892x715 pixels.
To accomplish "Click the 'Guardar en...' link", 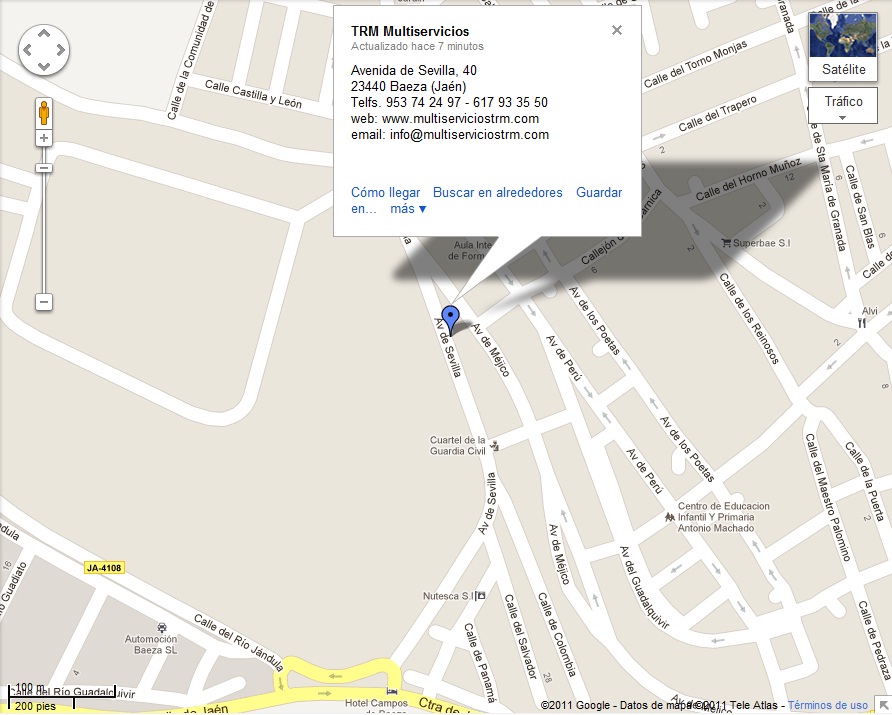I will tap(599, 192).
